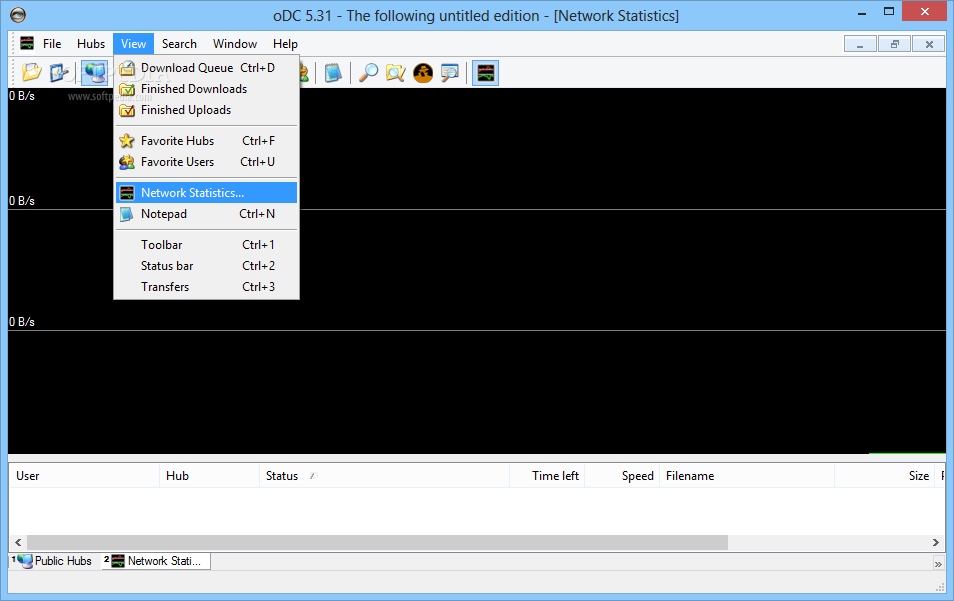Viewport: 954px width, 601px height.
Task: Open the File menu
Action: [52, 44]
